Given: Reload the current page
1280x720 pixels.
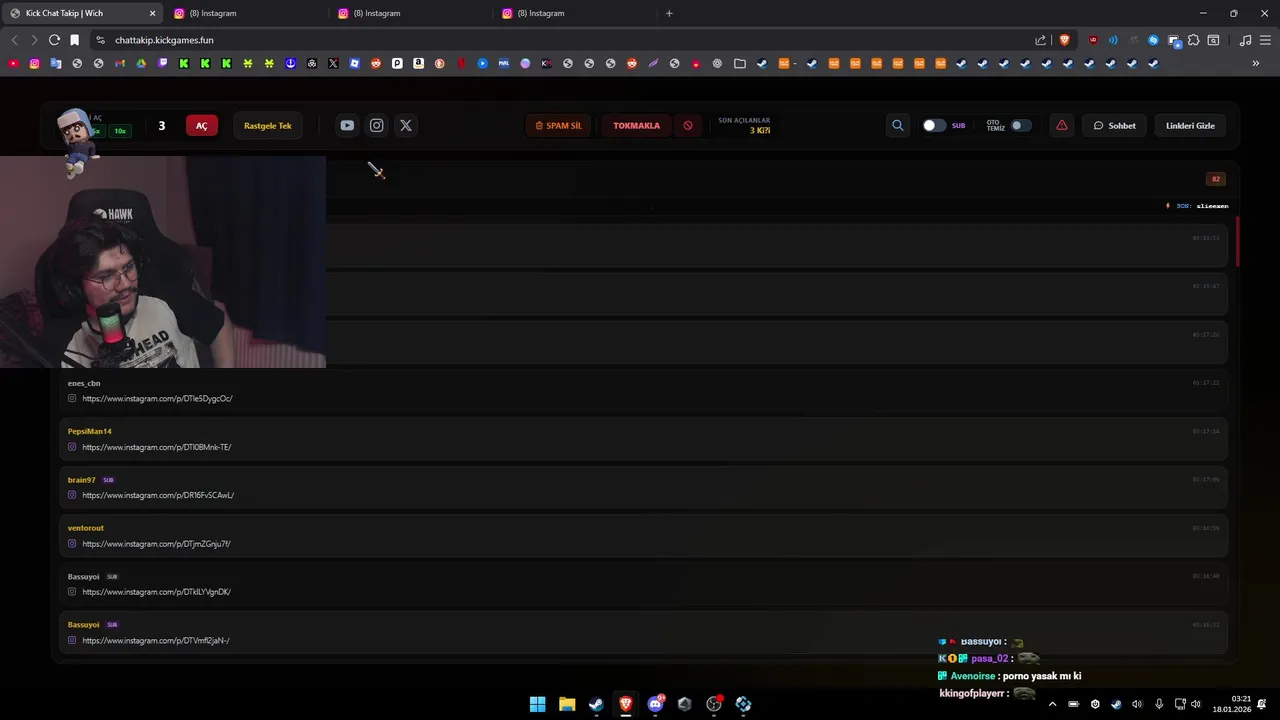Looking at the screenshot, I should coord(54,40).
